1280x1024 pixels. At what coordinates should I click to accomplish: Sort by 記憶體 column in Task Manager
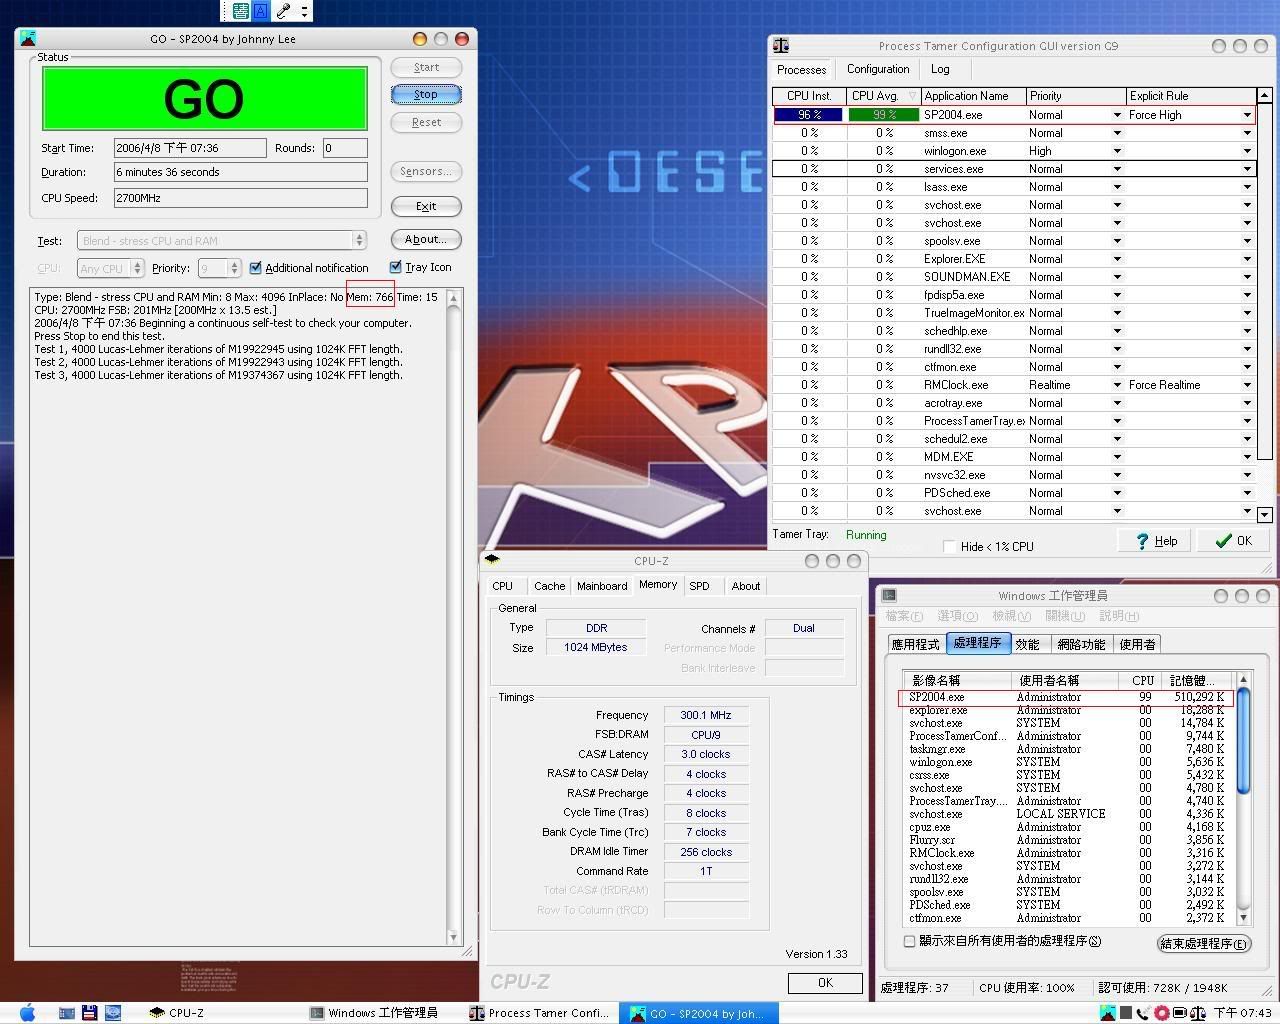point(1195,680)
